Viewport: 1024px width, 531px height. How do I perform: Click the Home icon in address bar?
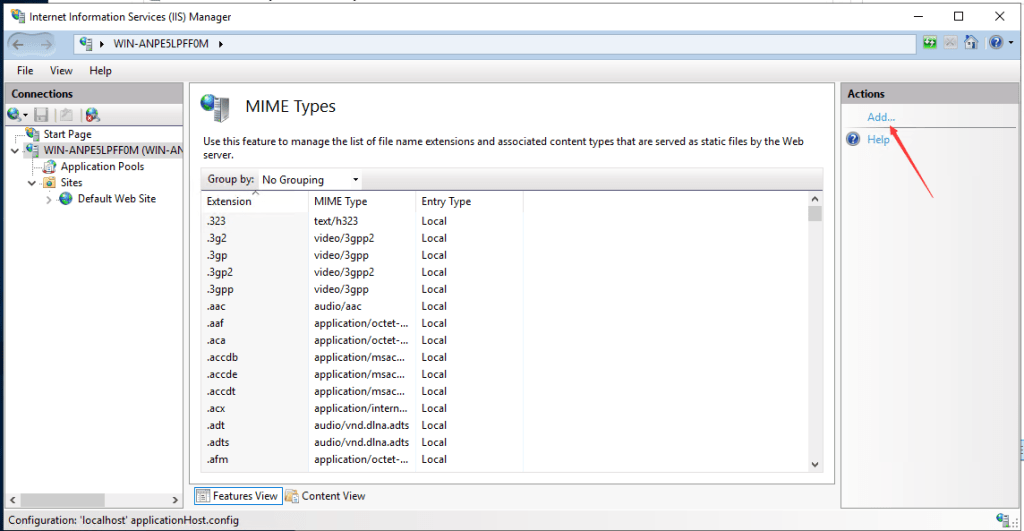pyautogui.click(x=971, y=43)
